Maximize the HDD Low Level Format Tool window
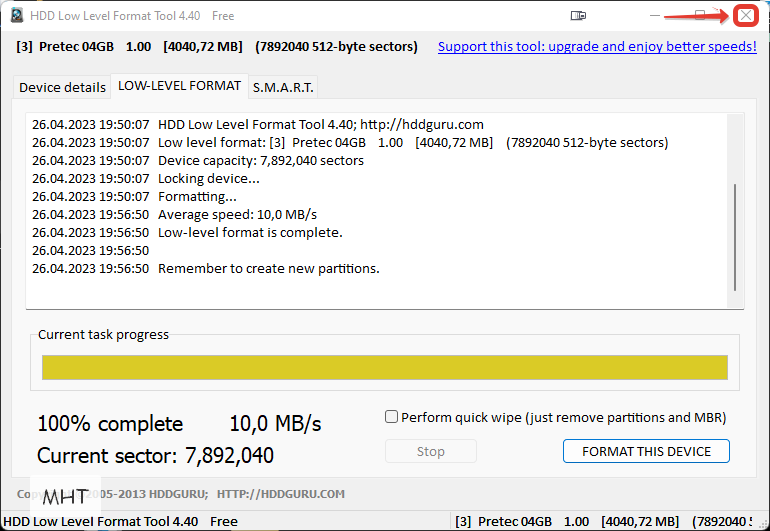Screen dimensions: 770x531 click(700, 16)
